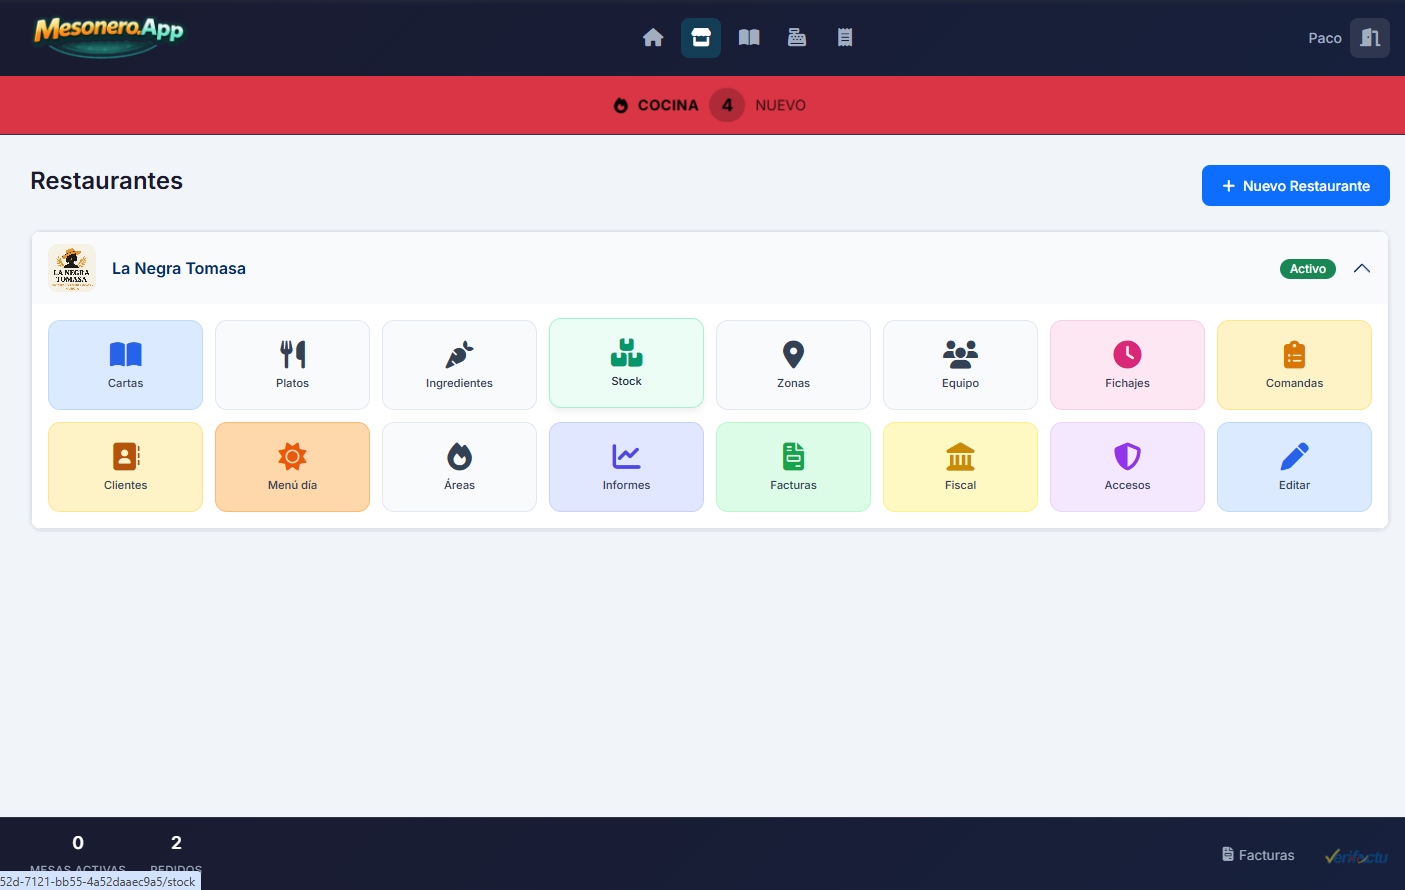The width and height of the screenshot is (1405, 890).
Task: Open the Facturas link in the footer
Action: (x=1258, y=855)
